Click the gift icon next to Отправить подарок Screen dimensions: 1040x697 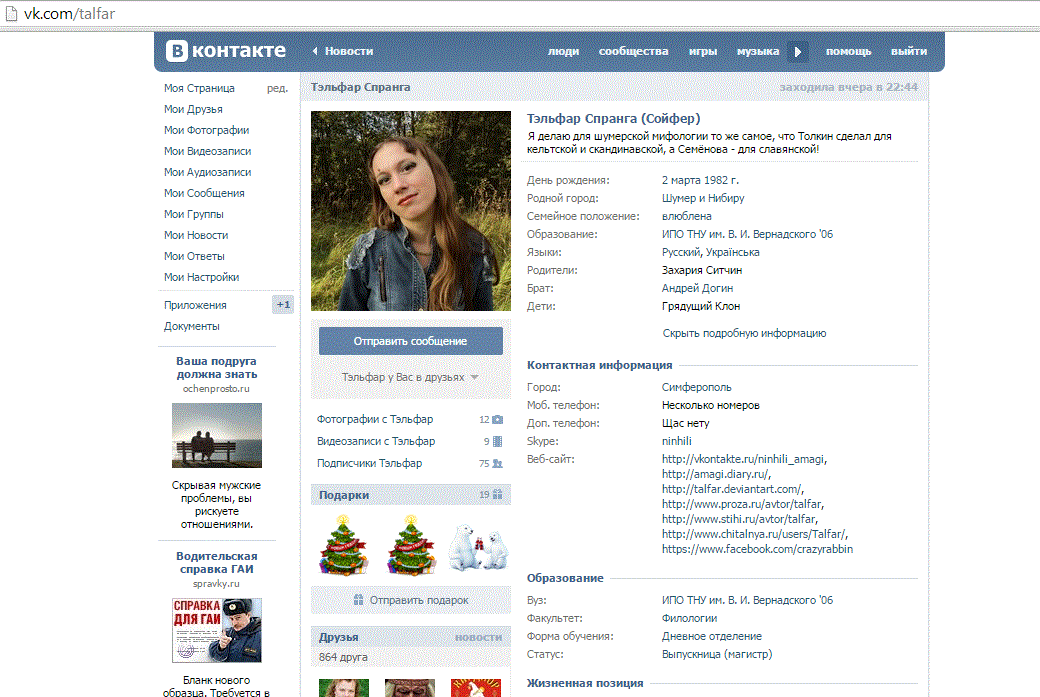358,600
